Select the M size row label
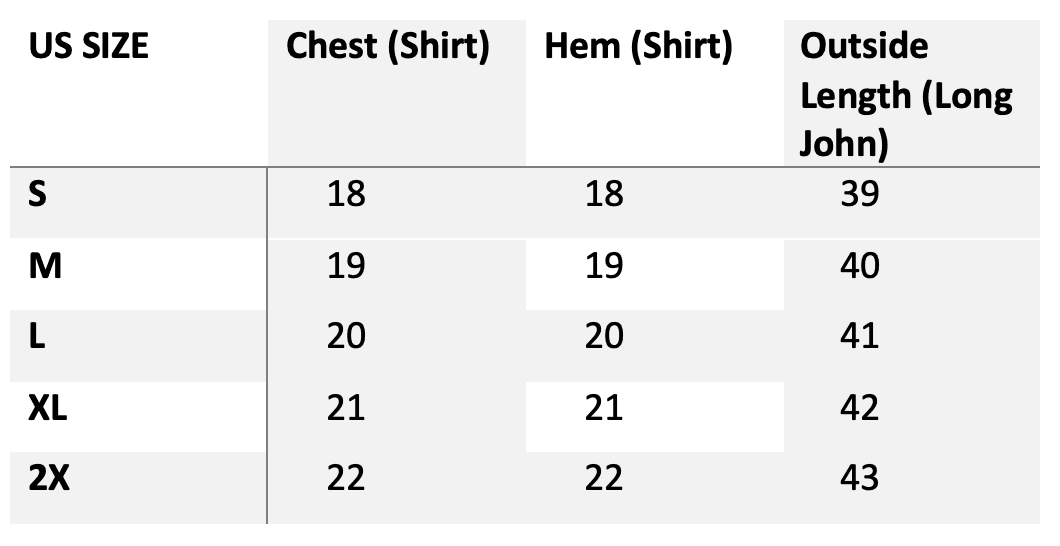The image size is (1060, 546). 45,266
